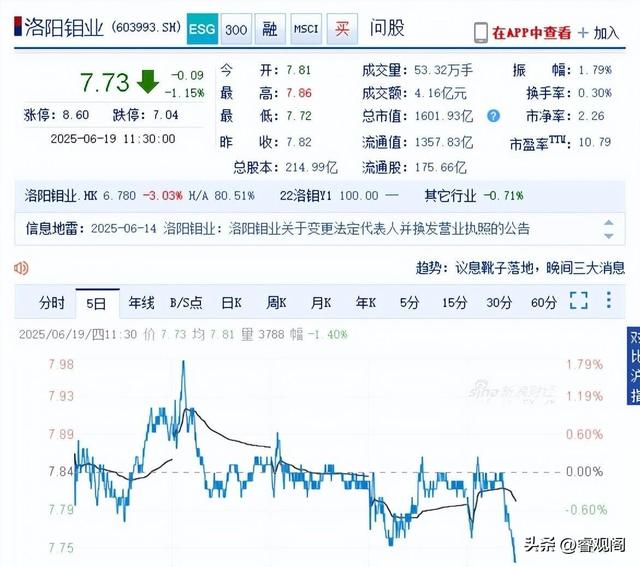640x567 pixels.
Task: Open the 其它行业 sector link
Action: [x=450, y=196]
